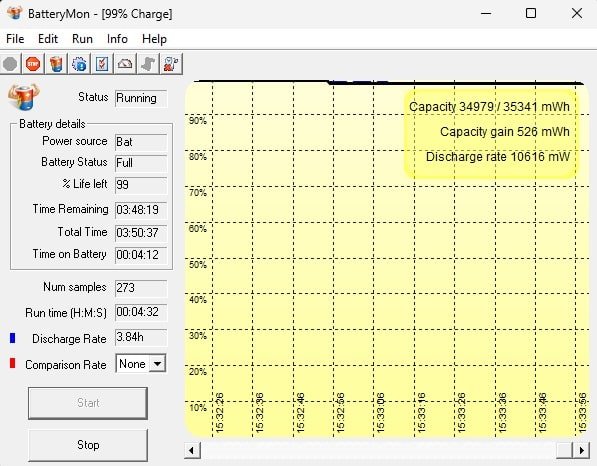Open the Edit menu
Image resolution: width=597 pixels, height=466 pixels.
[48, 39]
